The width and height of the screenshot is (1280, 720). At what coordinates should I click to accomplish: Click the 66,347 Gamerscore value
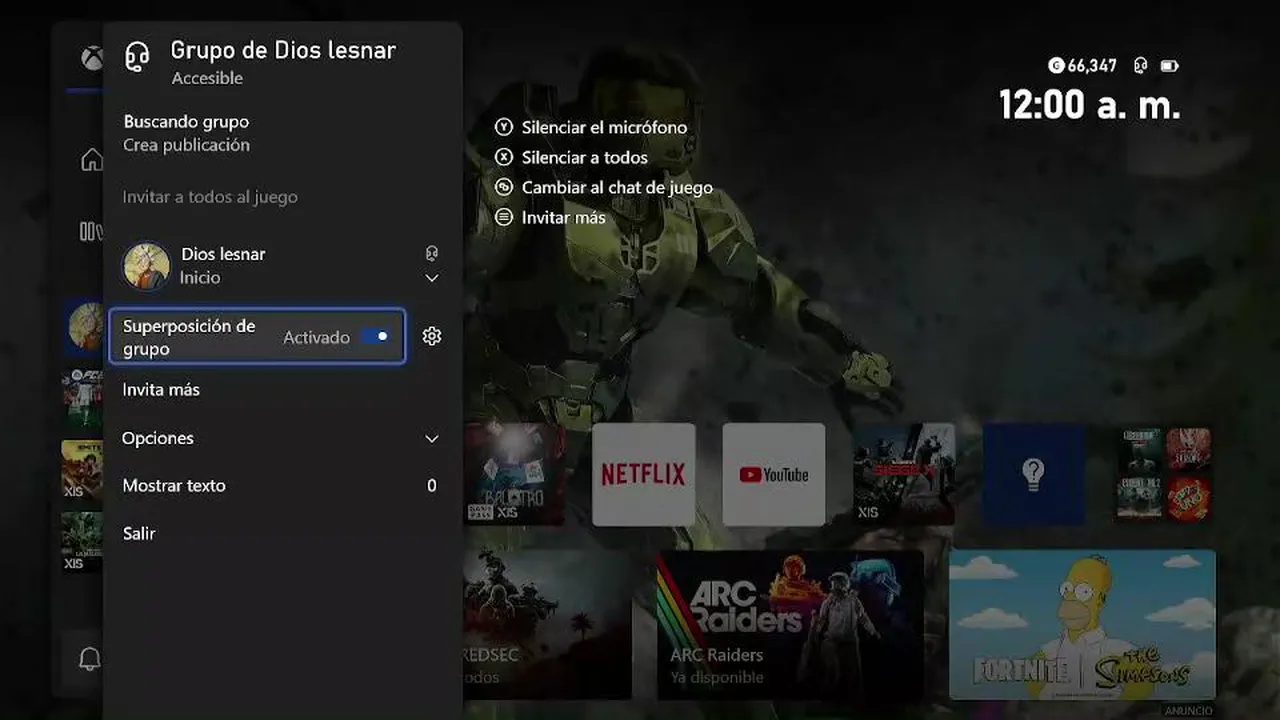[x=1092, y=66]
